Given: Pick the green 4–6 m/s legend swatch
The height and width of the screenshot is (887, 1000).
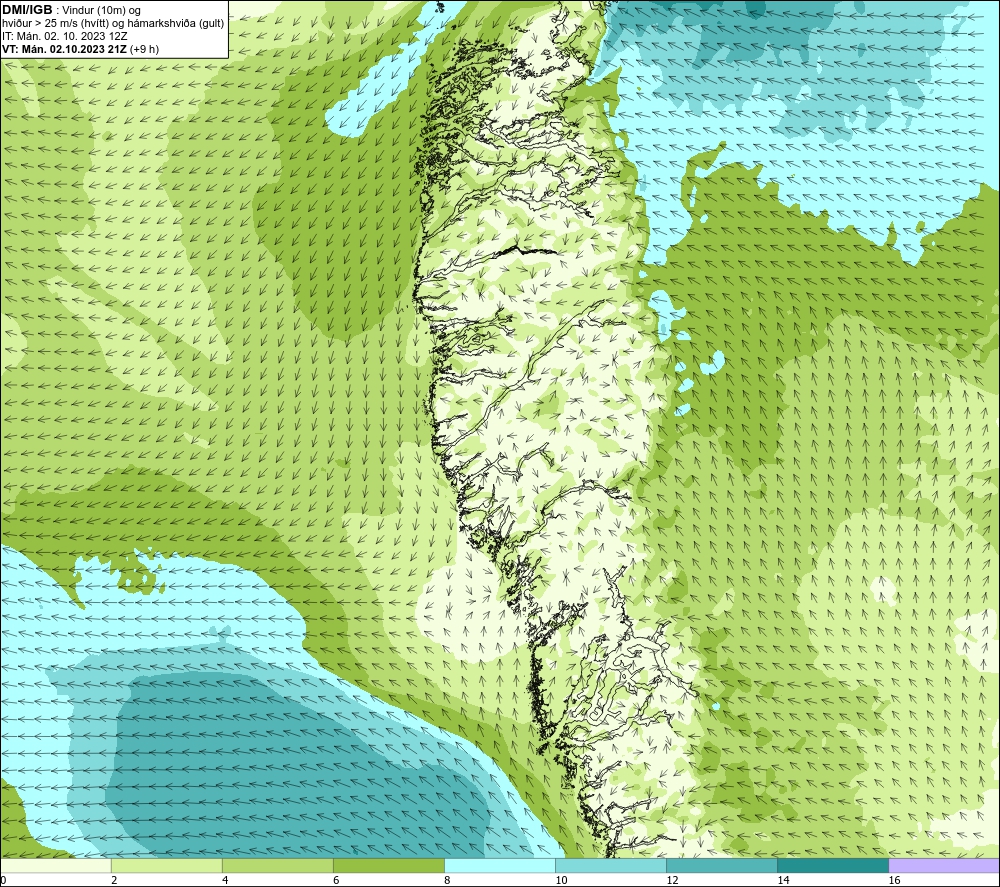Looking at the screenshot, I should [x=278, y=865].
